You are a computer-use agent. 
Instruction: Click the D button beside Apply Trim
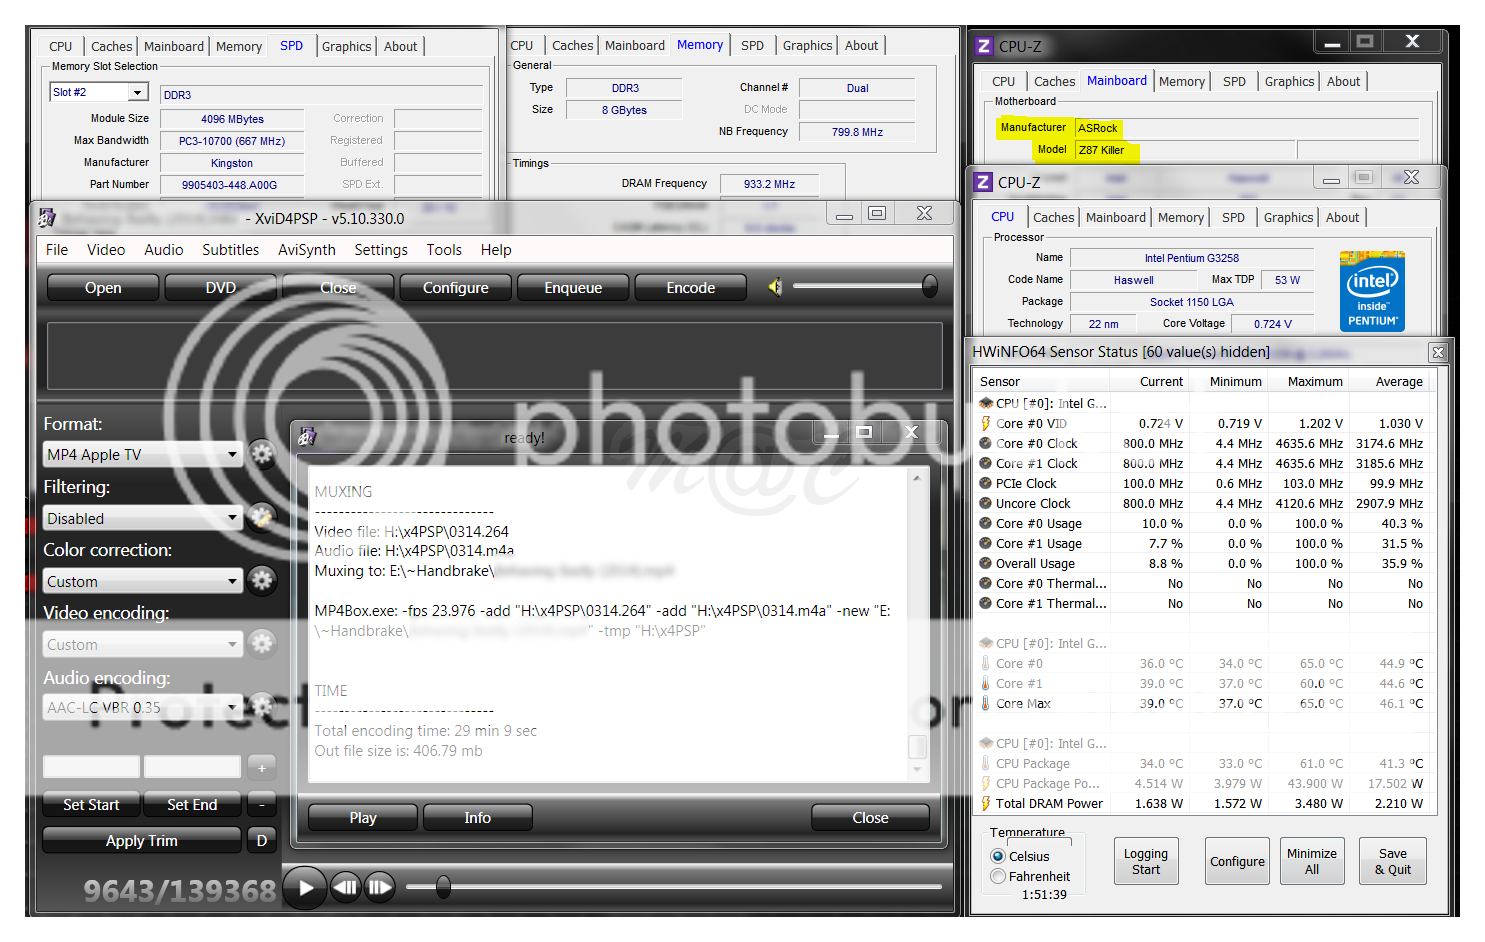pyautogui.click(x=261, y=840)
